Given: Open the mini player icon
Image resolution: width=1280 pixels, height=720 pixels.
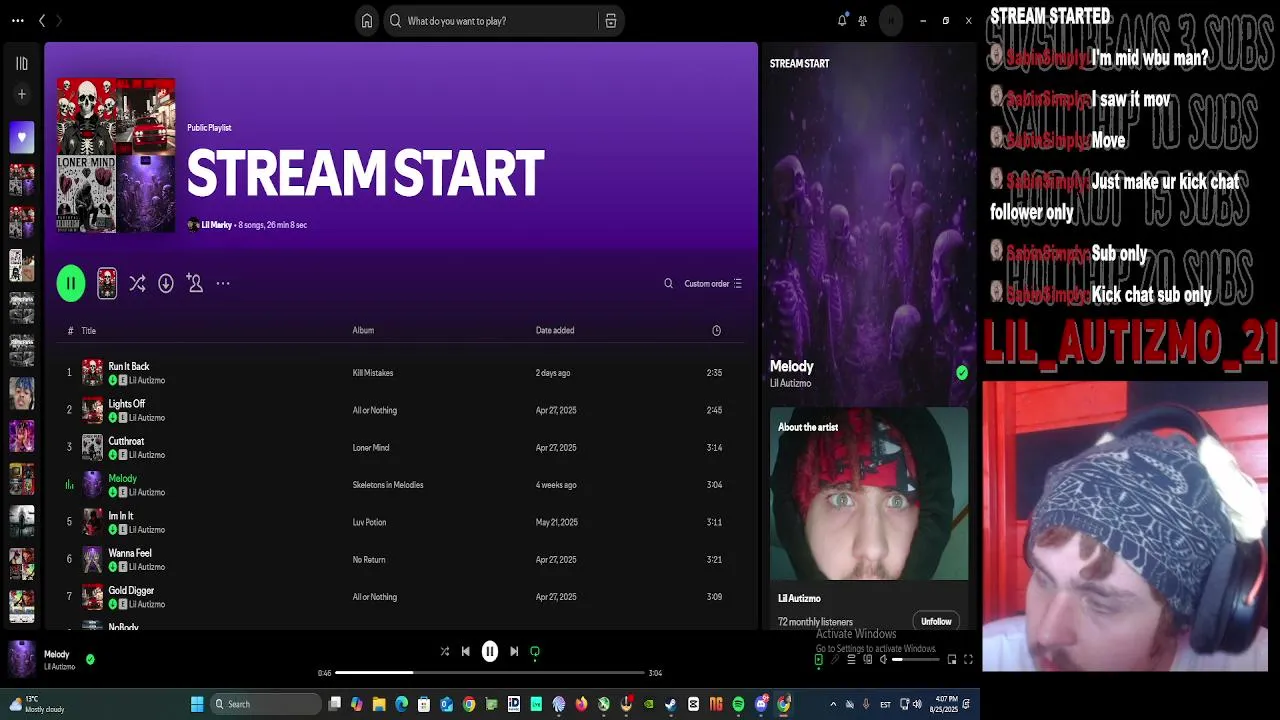Looking at the screenshot, I should point(952,660).
